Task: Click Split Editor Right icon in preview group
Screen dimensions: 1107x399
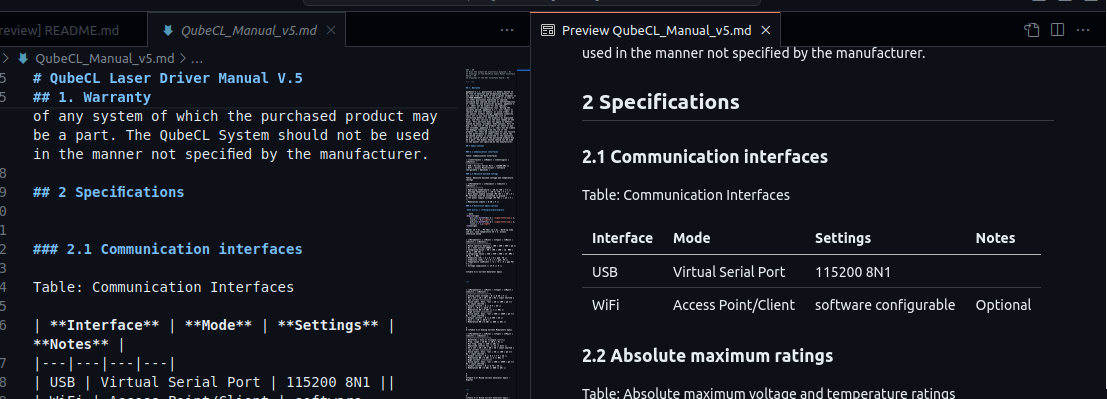Action: point(1057,30)
